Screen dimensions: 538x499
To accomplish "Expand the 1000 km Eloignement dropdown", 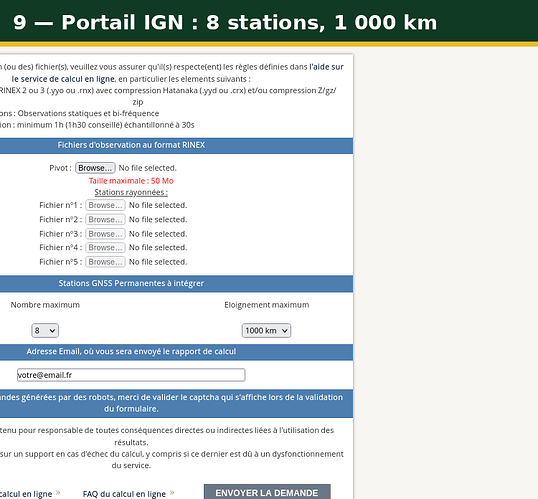I will click(x=266, y=330).
